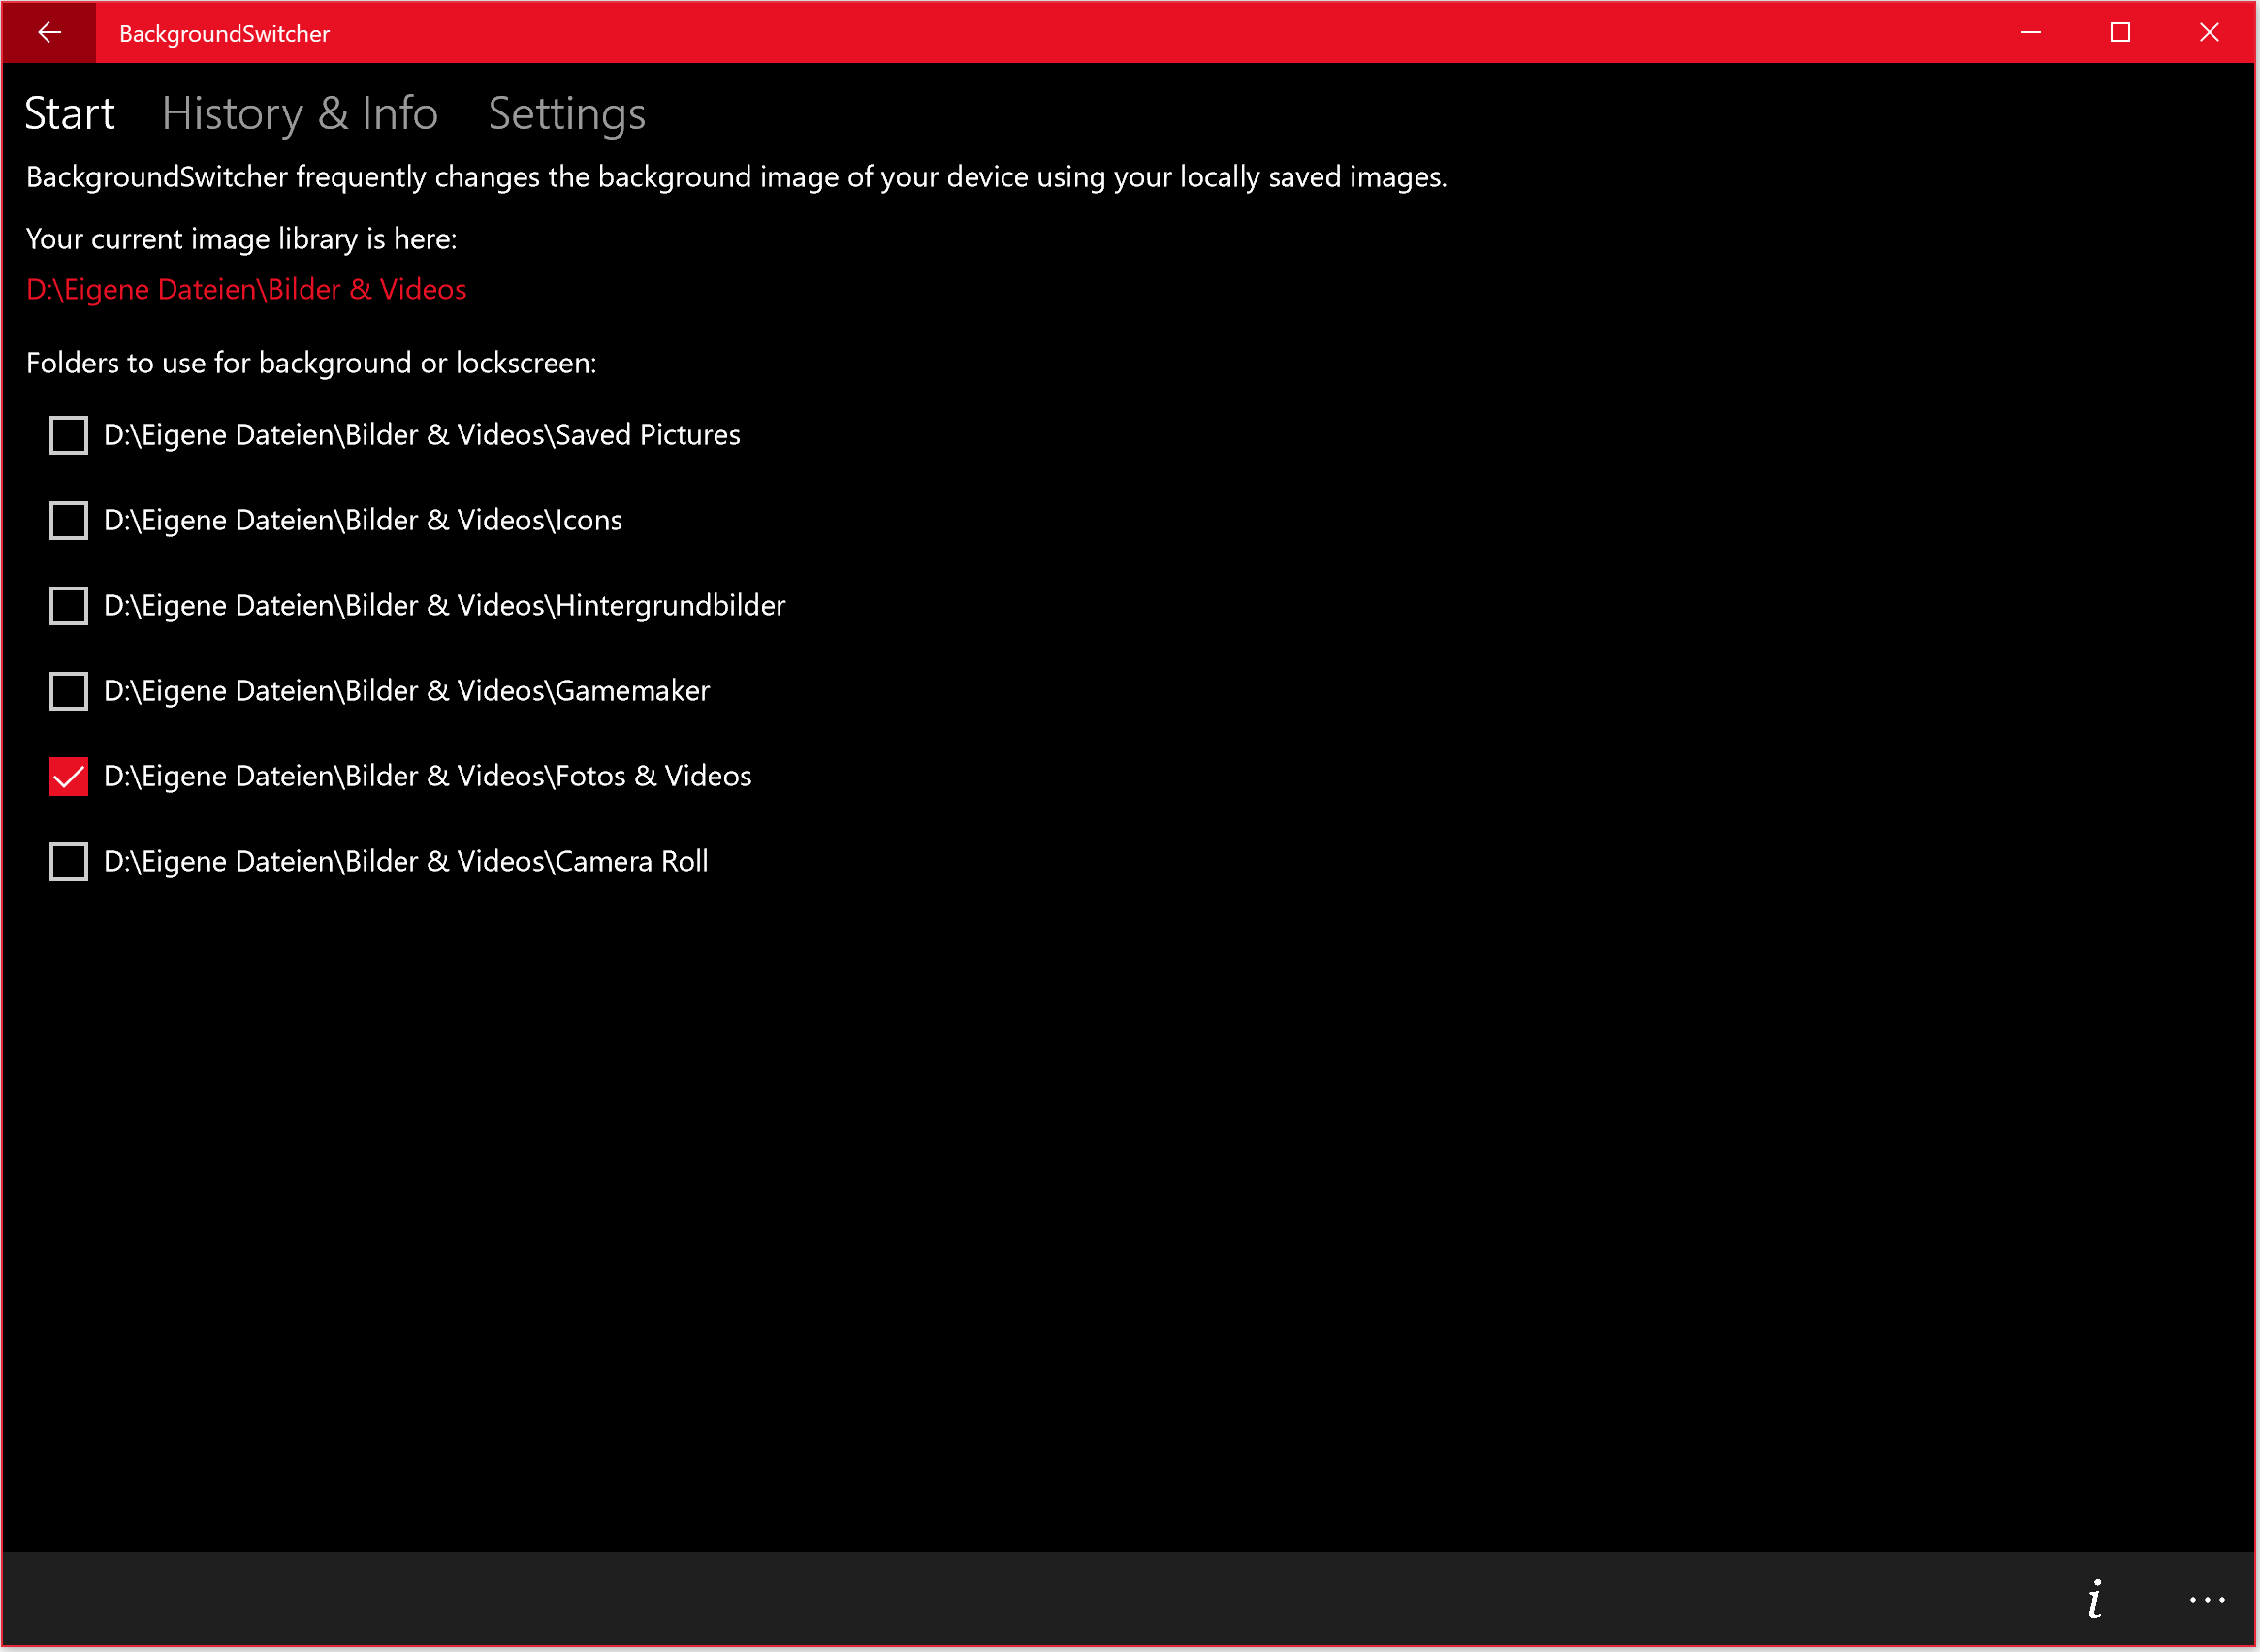Close the BackgroundSwitcher window
Viewport: 2260px width, 1652px height.
click(x=2209, y=33)
